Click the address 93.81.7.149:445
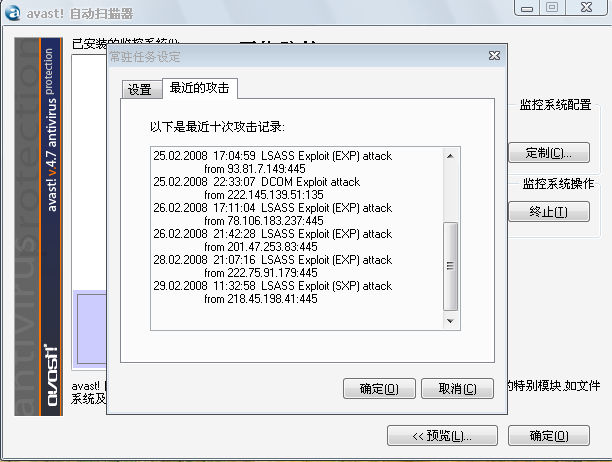Viewport: 612px width, 462px height. pos(266,169)
